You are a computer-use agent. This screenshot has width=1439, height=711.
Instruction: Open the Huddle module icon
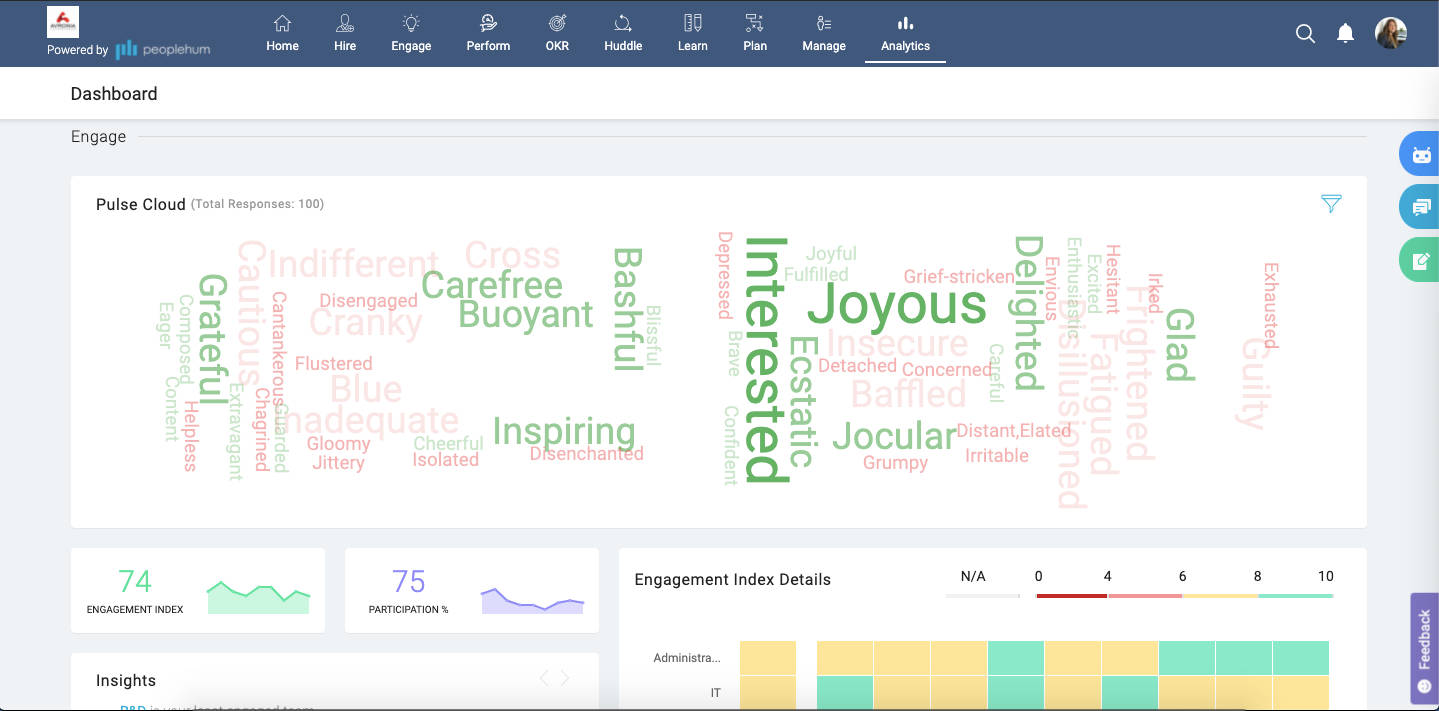(622, 33)
